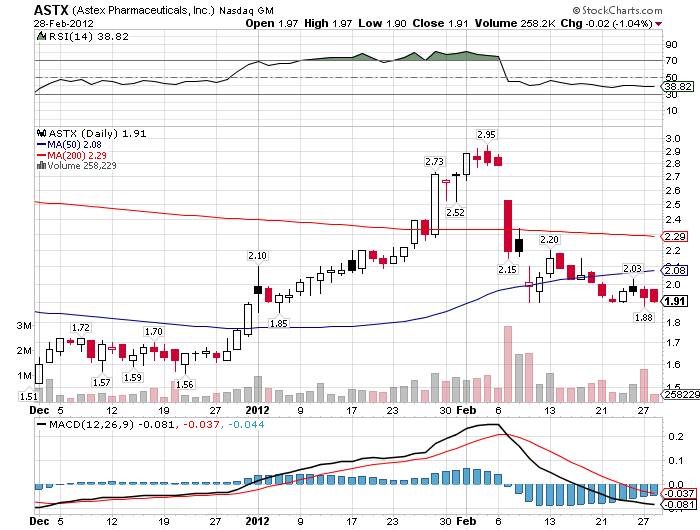
Task: Click the 2.73 price label
Action: 434,162
